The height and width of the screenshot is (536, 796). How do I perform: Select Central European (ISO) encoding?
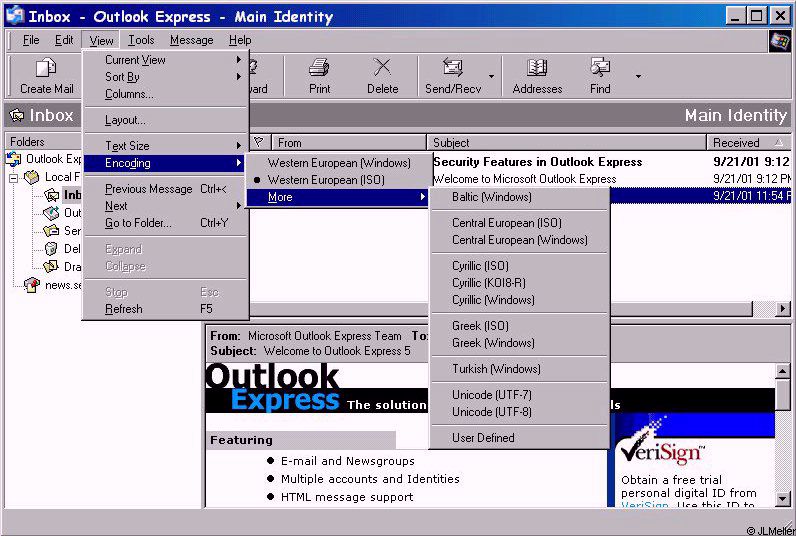[519, 223]
